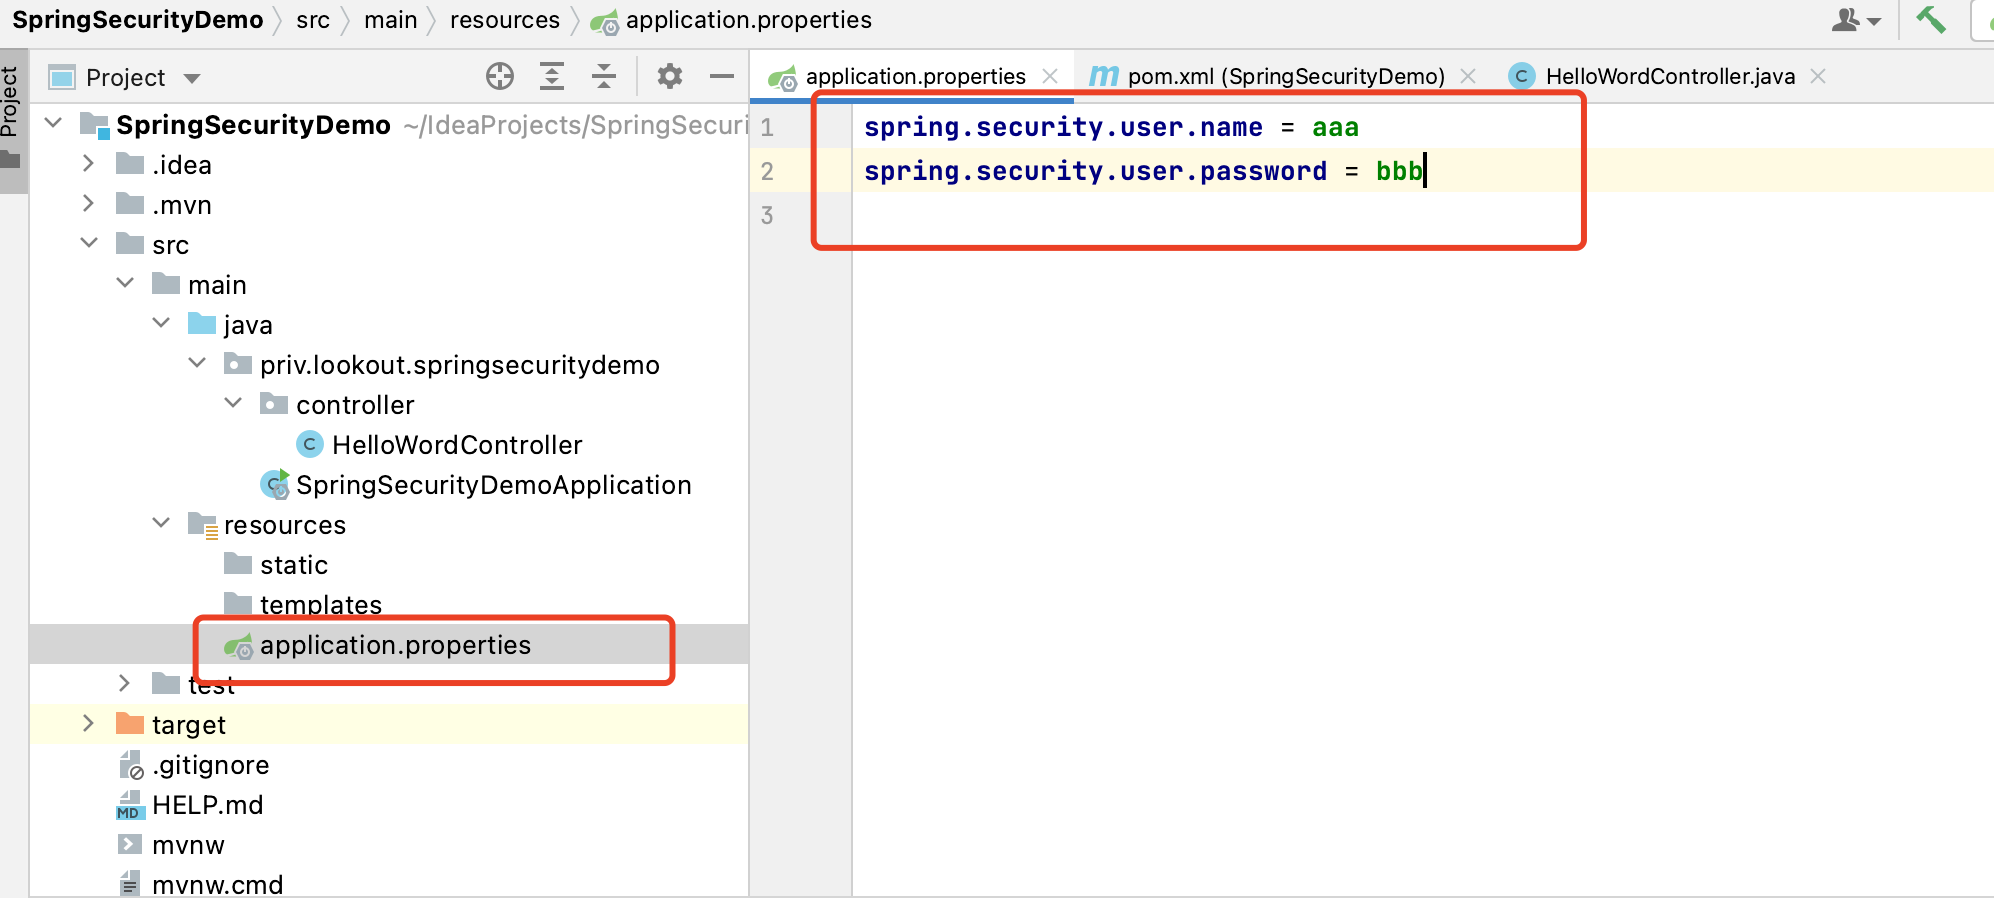Click the resources folder icon
Image resolution: width=1994 pixels, height=898 pixels.
click(x=203, y=525)
